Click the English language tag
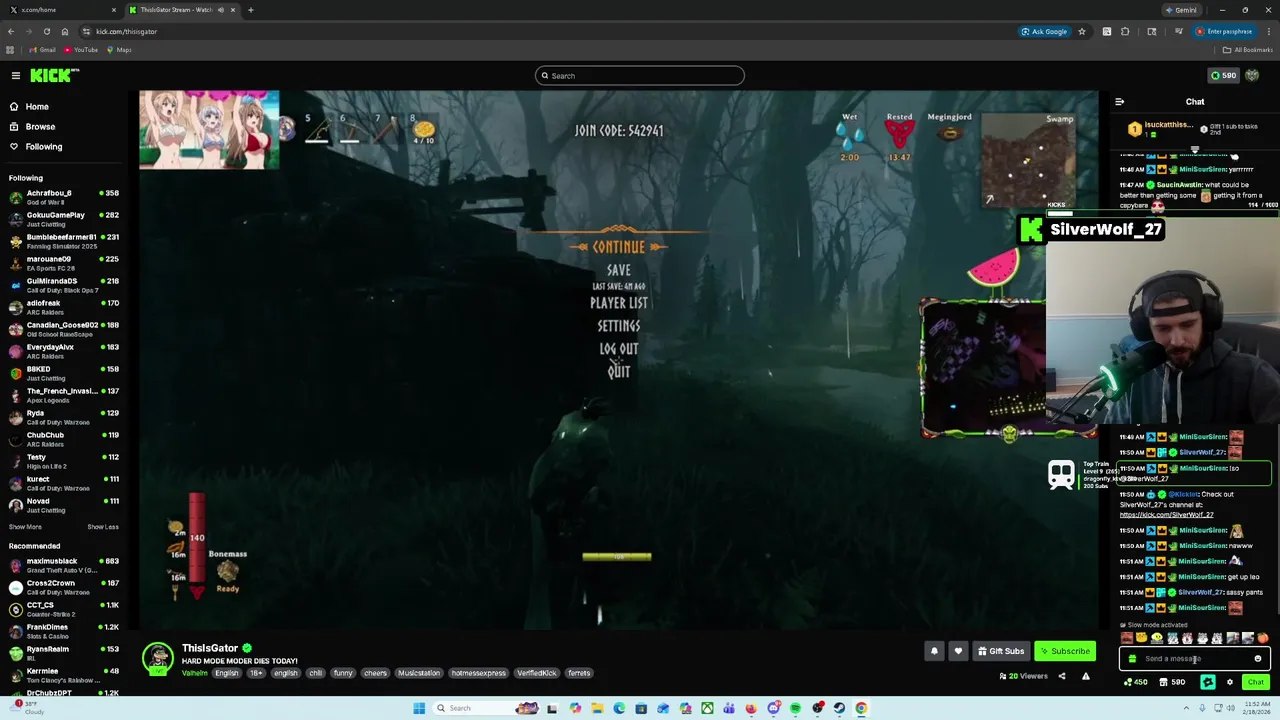The height and width of the screenshot is (720, 1280). (x=227, y=673)
